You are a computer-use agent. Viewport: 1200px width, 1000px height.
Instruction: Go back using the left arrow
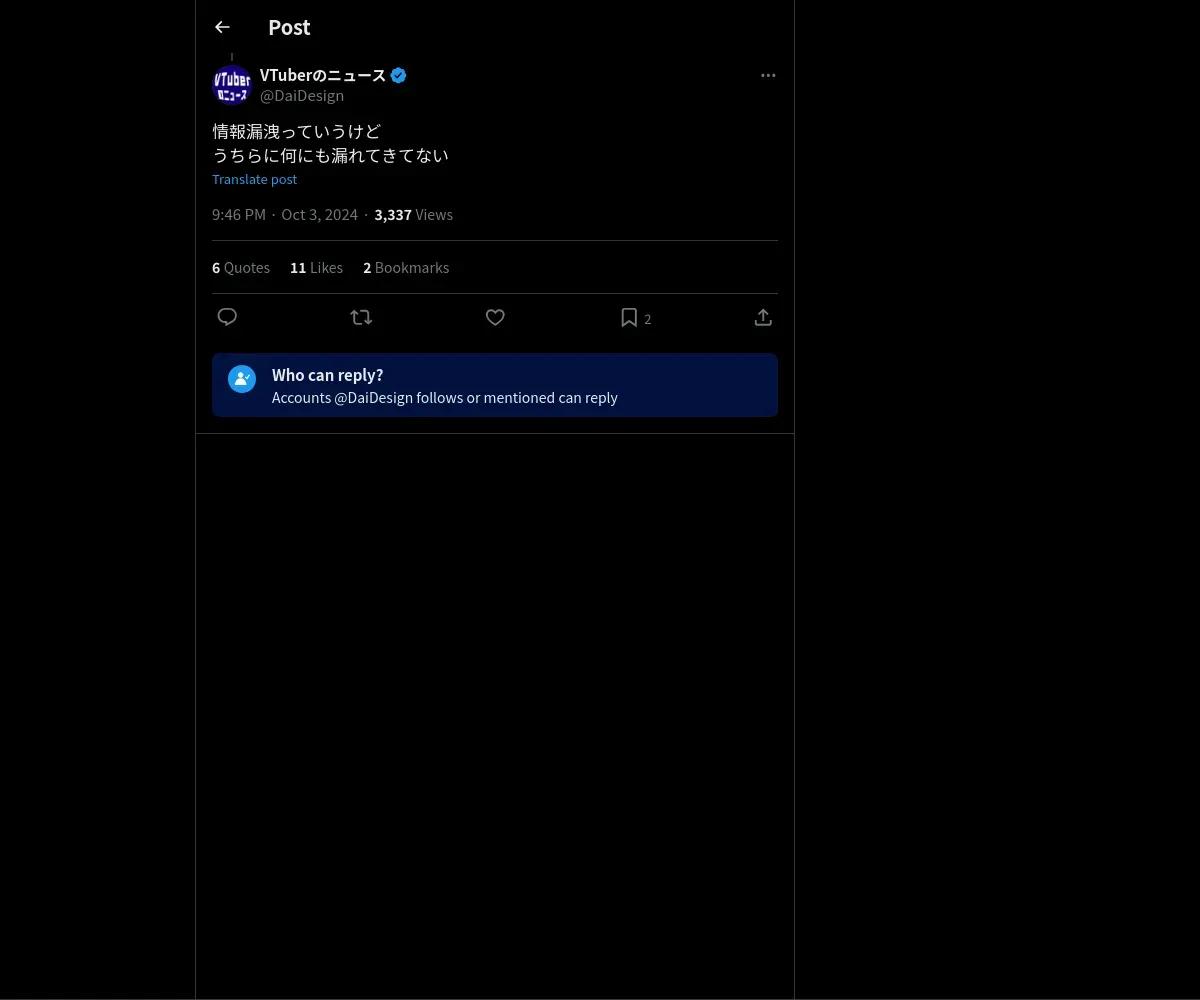click(x=222, y=28)
